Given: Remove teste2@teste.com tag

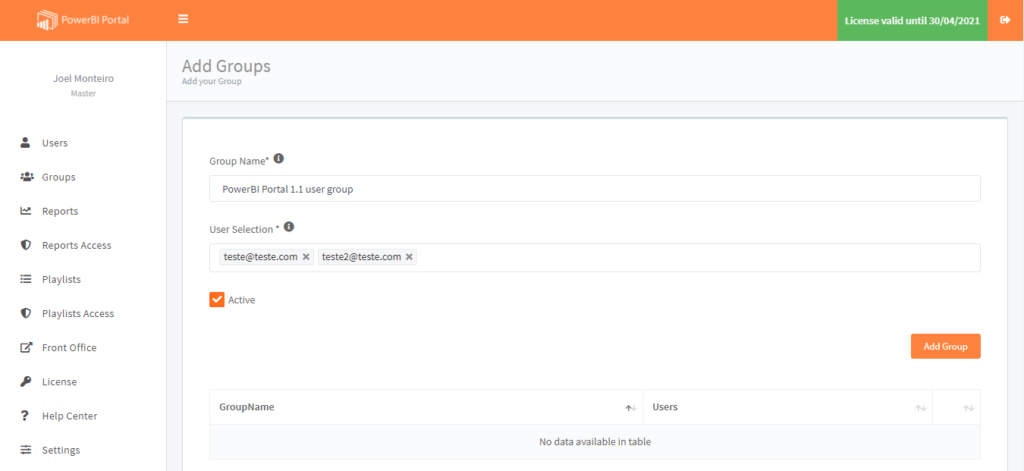Looking at the screenshot, I should 409,257.
